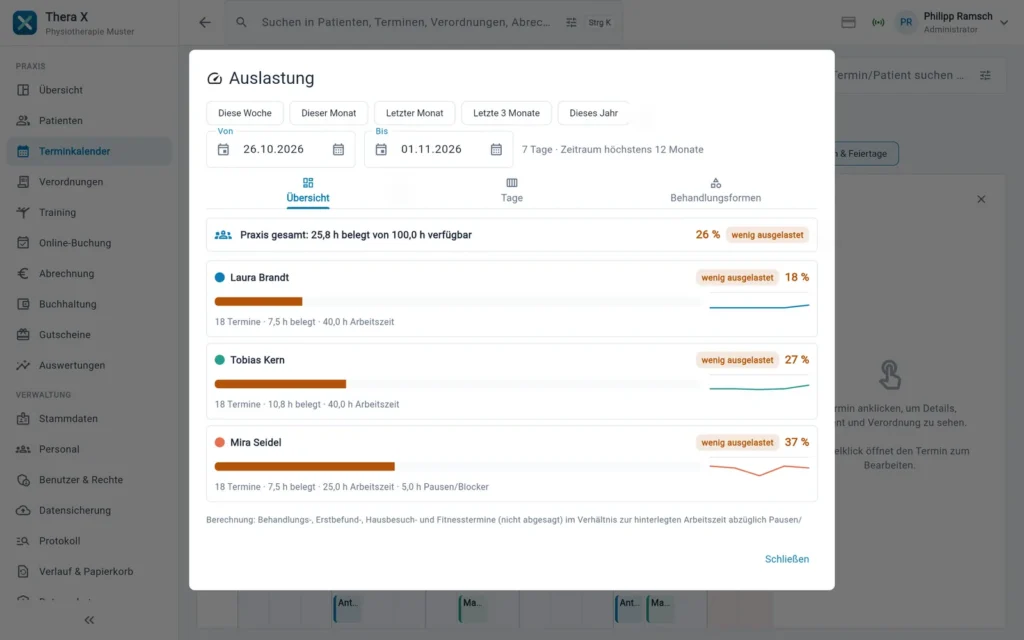The image size is (1024, 640).
Task: Go to Patienten in the sidebar
Action: 89,121
